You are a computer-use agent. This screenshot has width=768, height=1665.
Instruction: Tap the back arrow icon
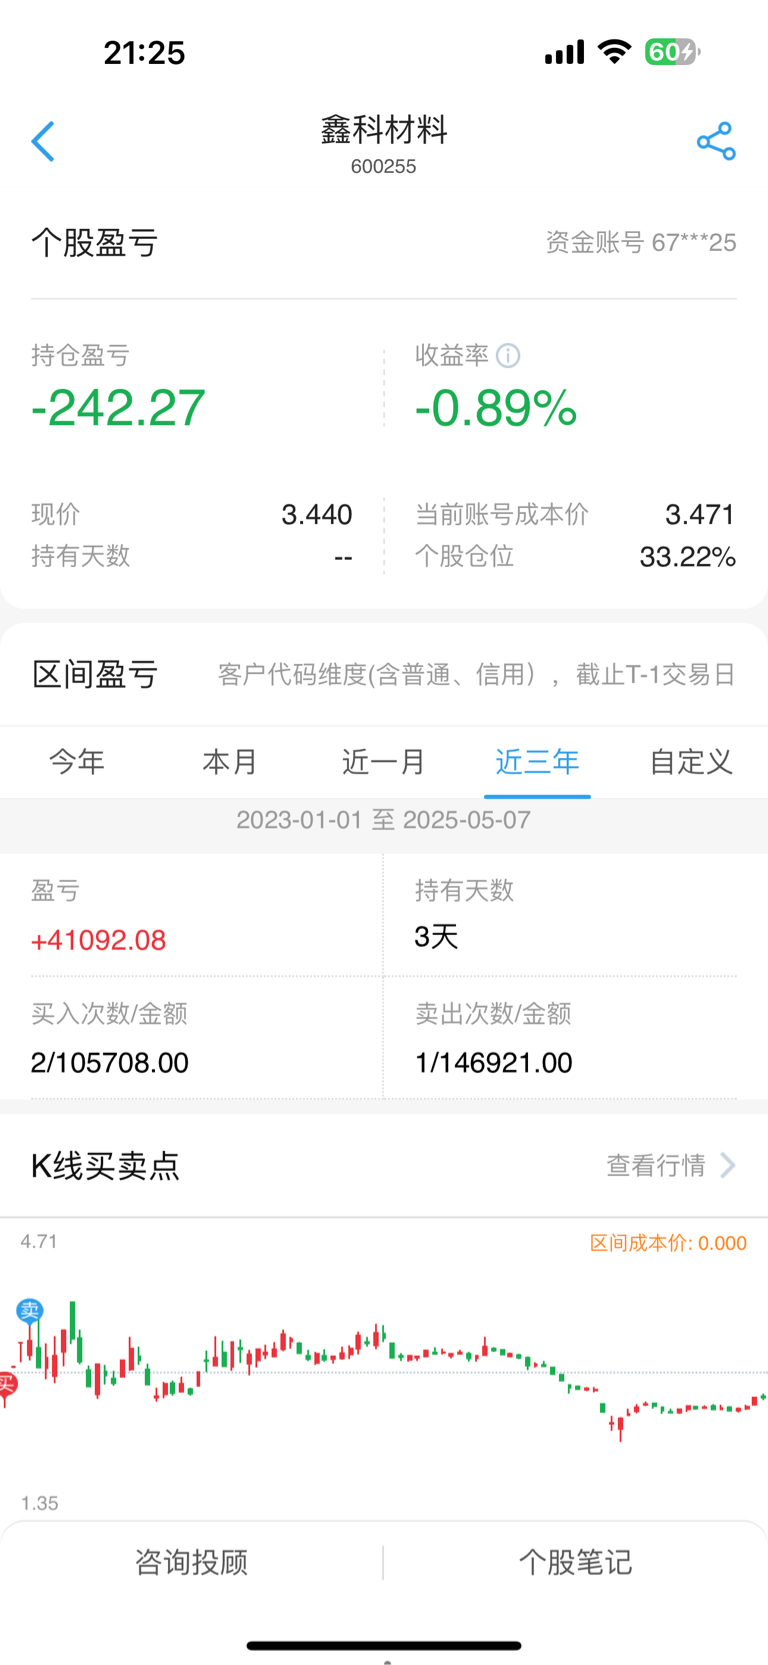coord(43,142)
